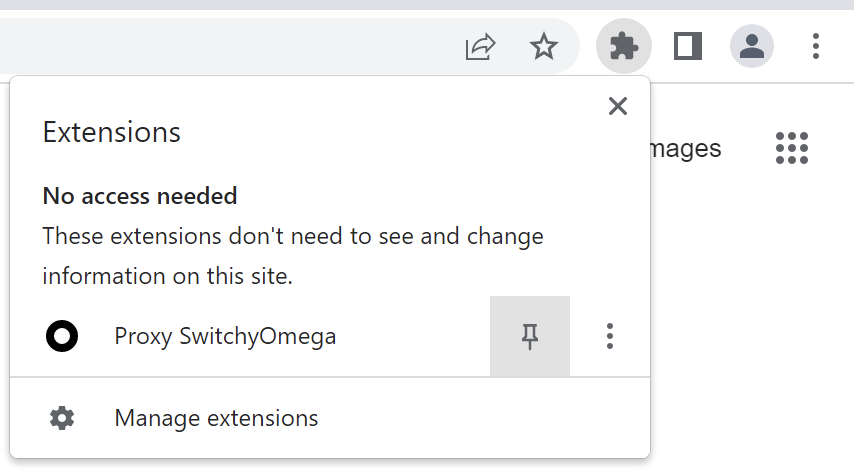854x470 pixels.
Task: Open the Images link on the page
Action: coord(686,149)
